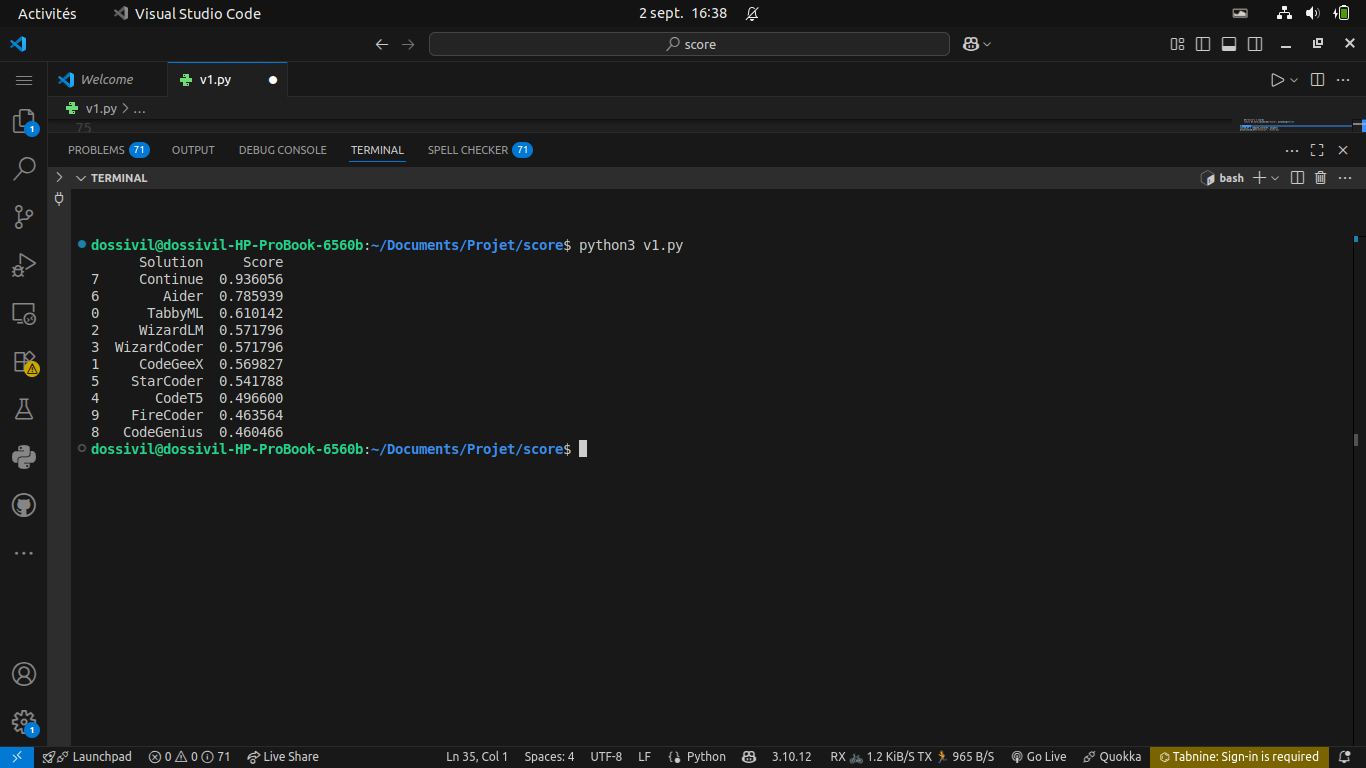Show additional views via the activity bar ellipsis
This screenshot has width=1366, height=768.
click(24, 553)
